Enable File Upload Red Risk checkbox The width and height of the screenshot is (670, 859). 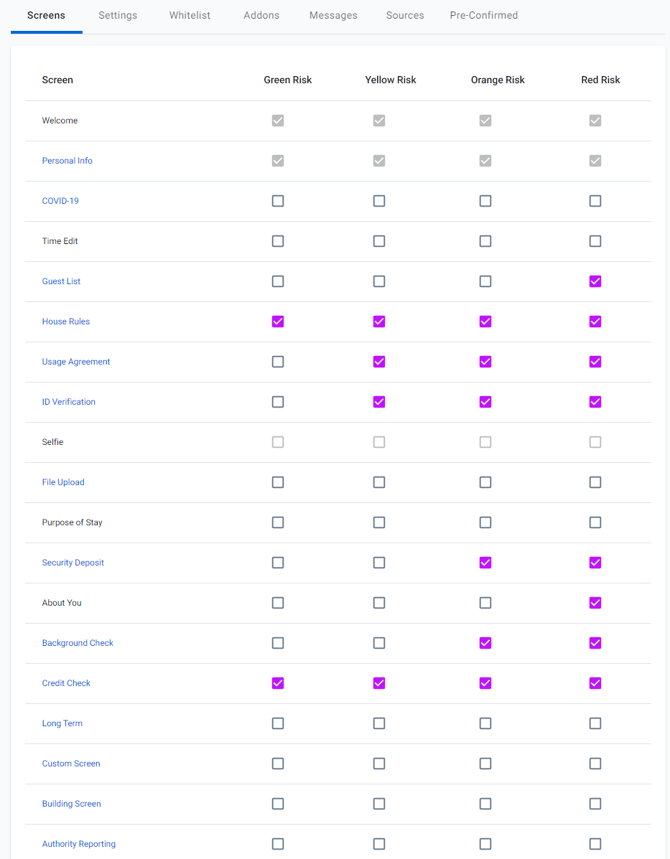pyautogui.click(x=595, y=482)
